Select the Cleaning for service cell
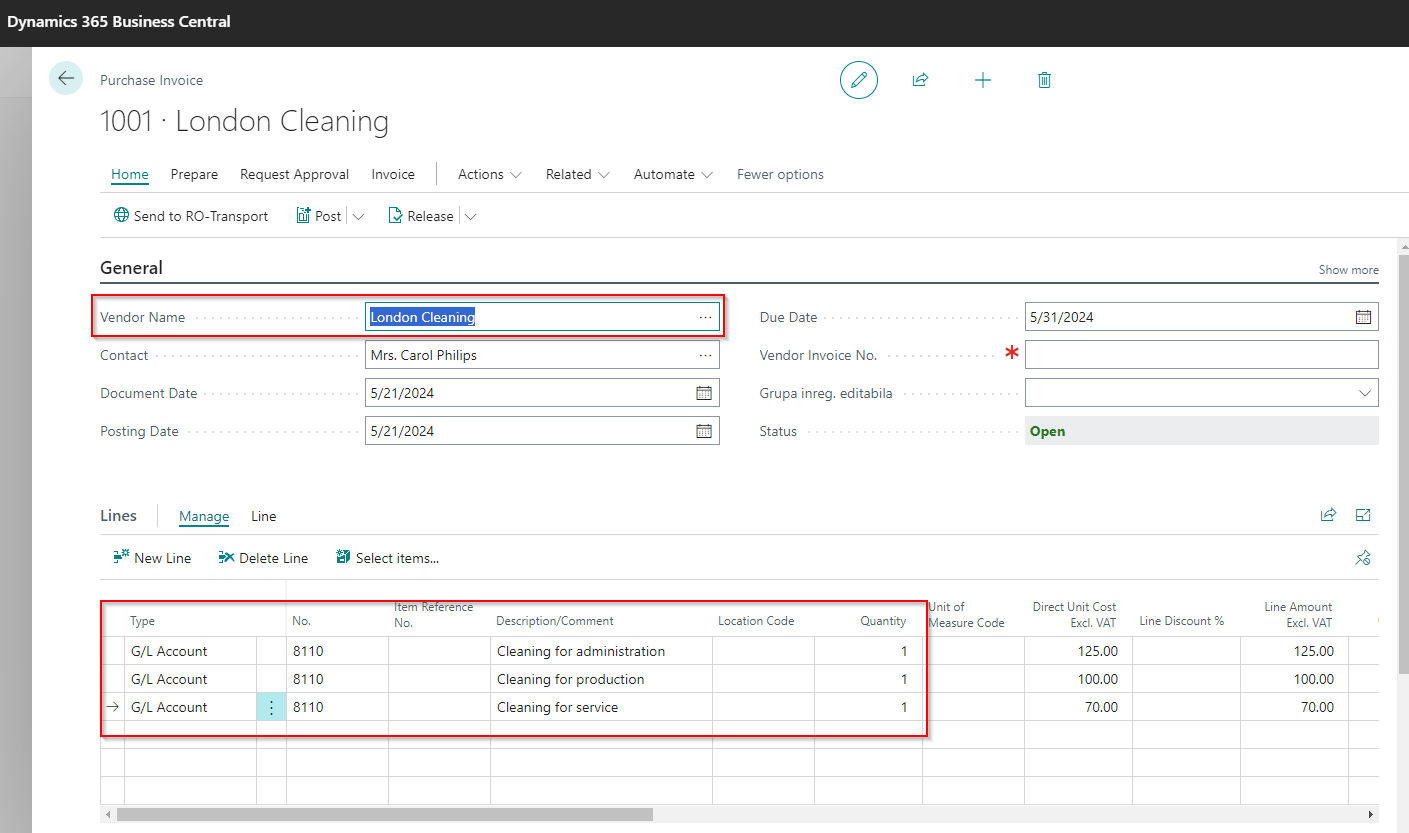Image resolution: width=1409 pixels, height=833 pixels. (x=601, y=707)
